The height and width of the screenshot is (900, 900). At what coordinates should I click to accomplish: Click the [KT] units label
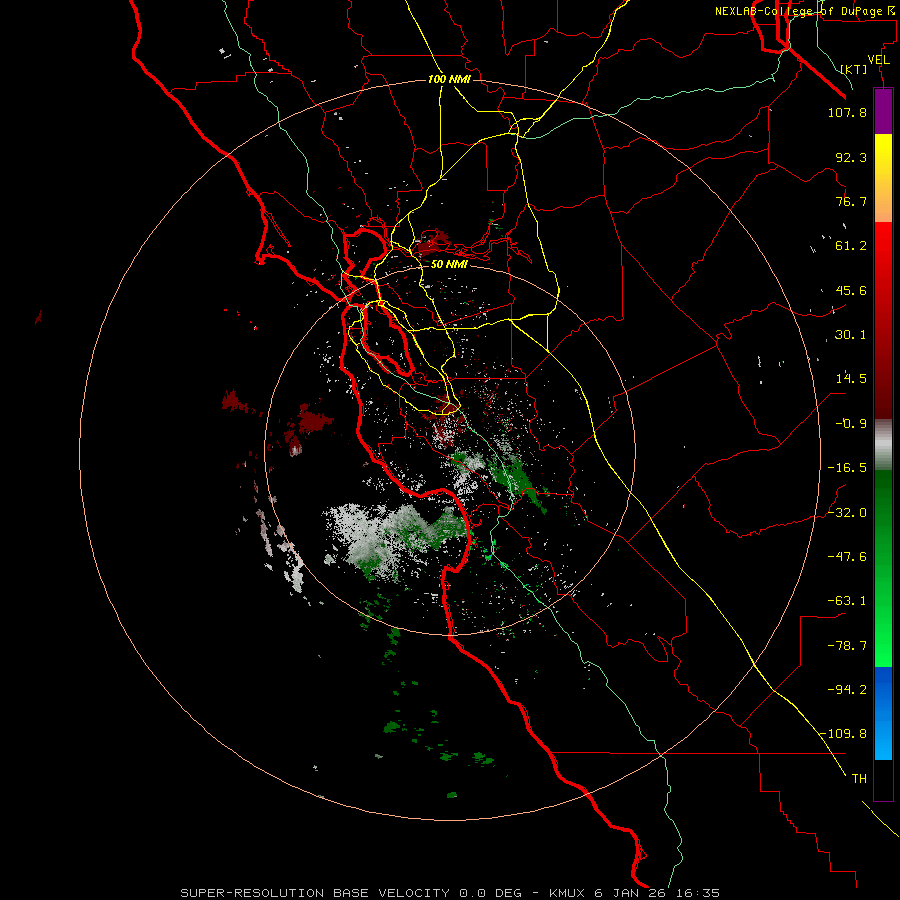point(854,69)
